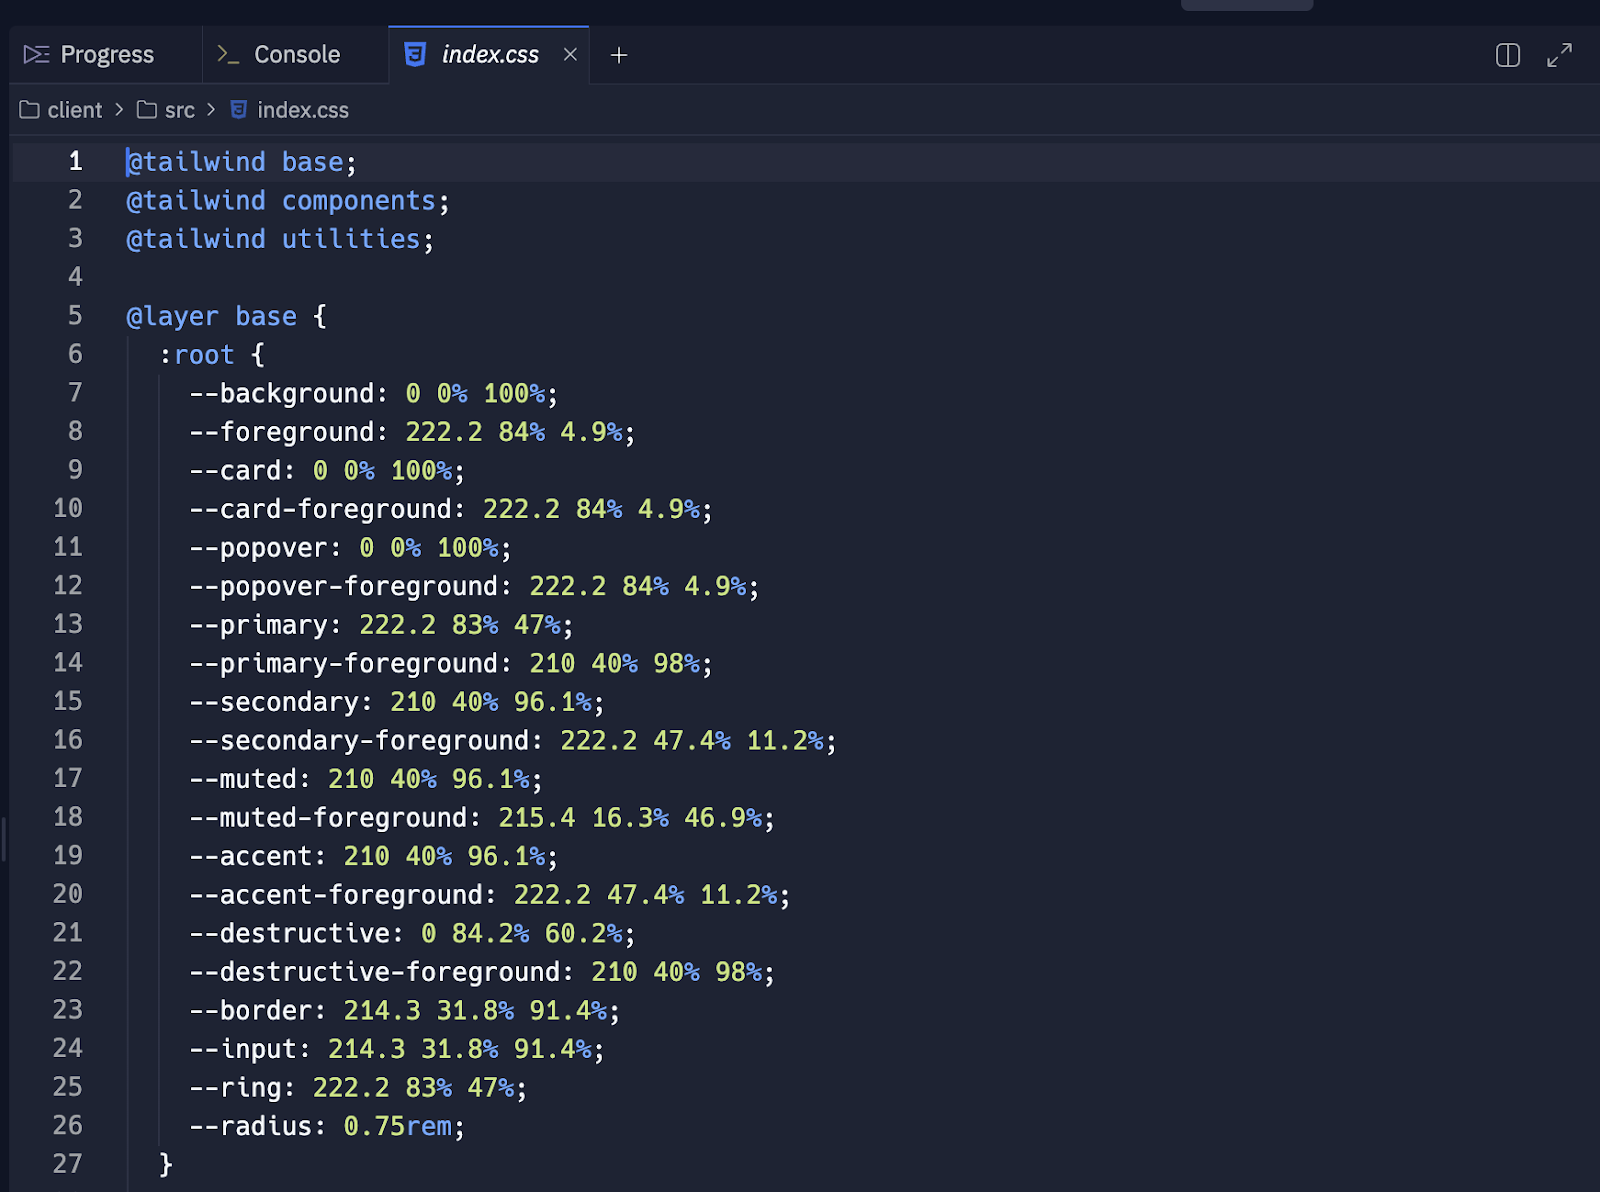The height and width of the screenshot is (1192, 1600).
Task: Click '--border' variable name
Action: tap(250, 1011)
